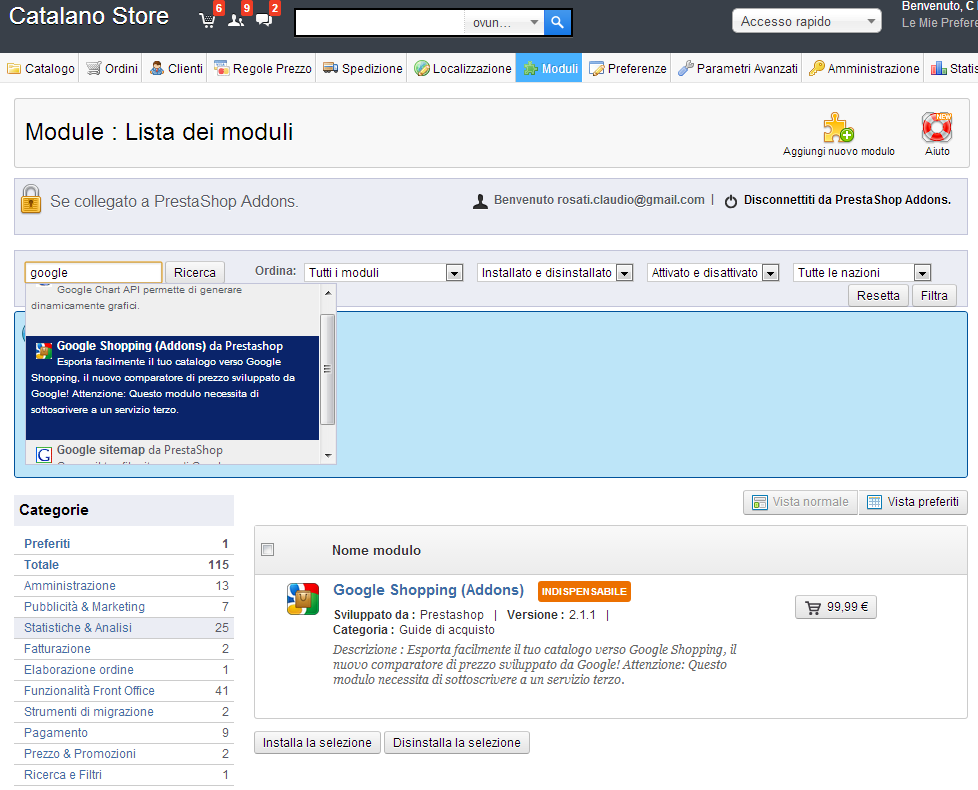
Task: Click the 99,99 € purchase button
Action: [836, 607]
